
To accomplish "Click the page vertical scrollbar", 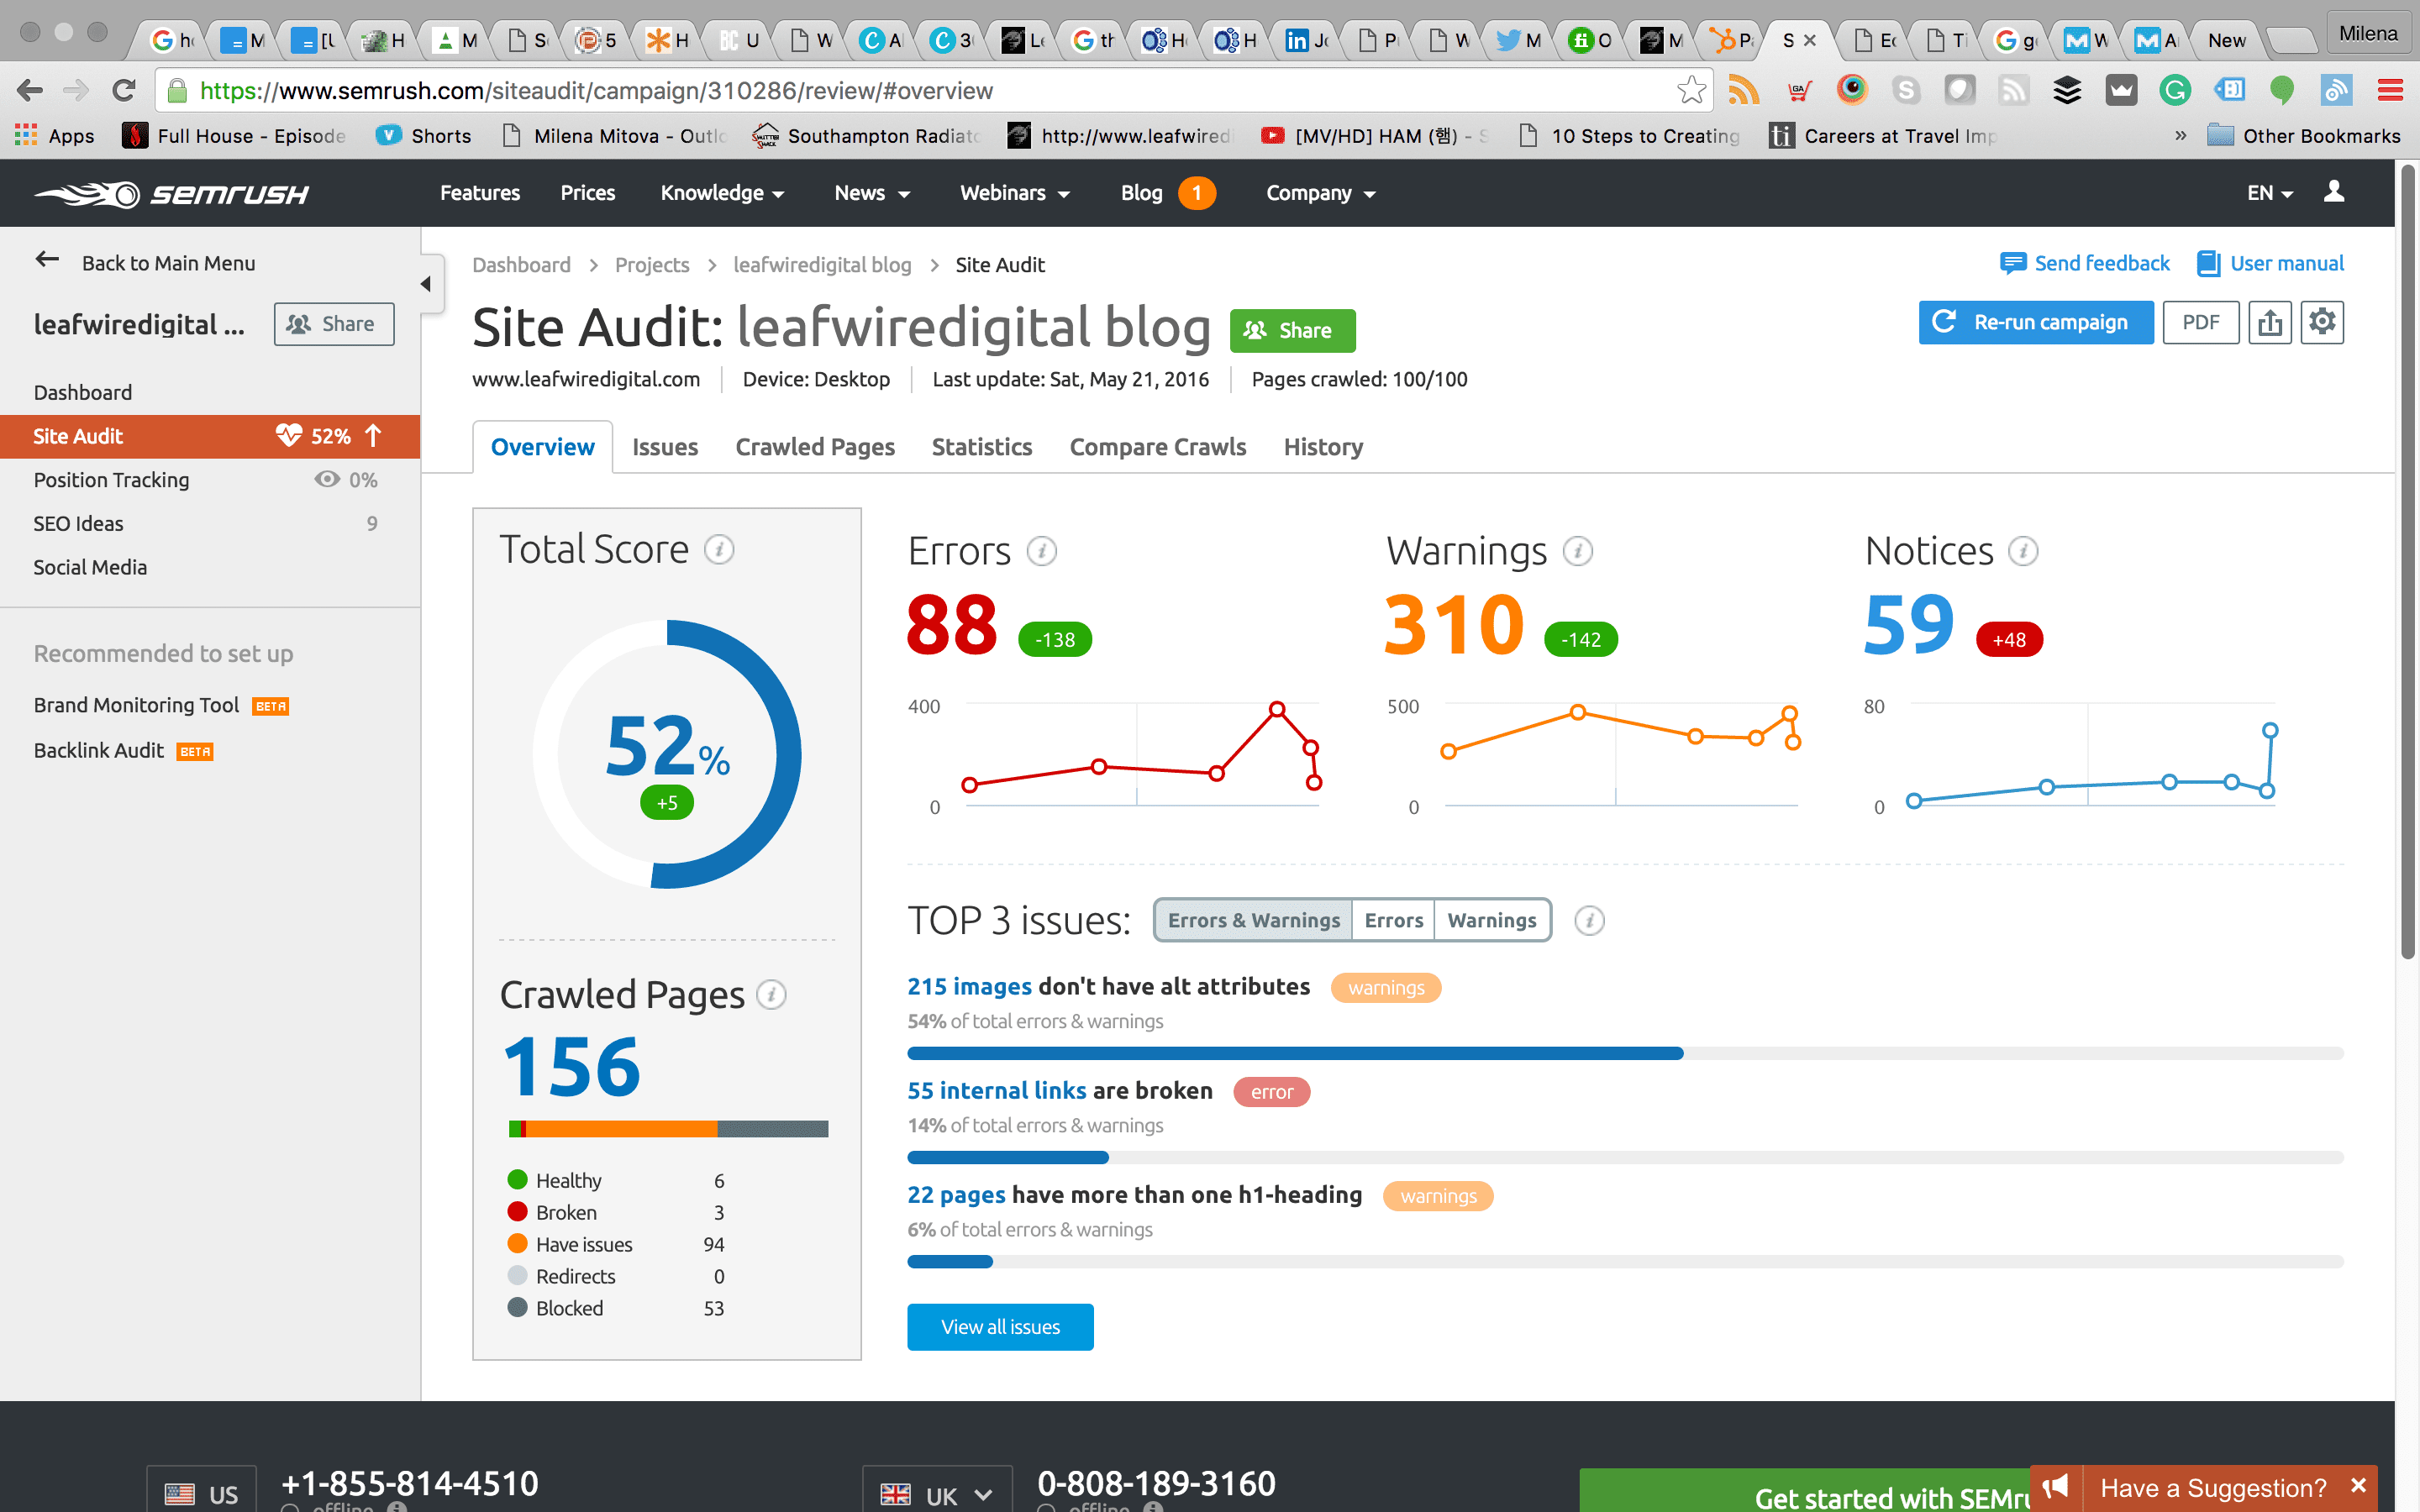I will pos(2408,560).
